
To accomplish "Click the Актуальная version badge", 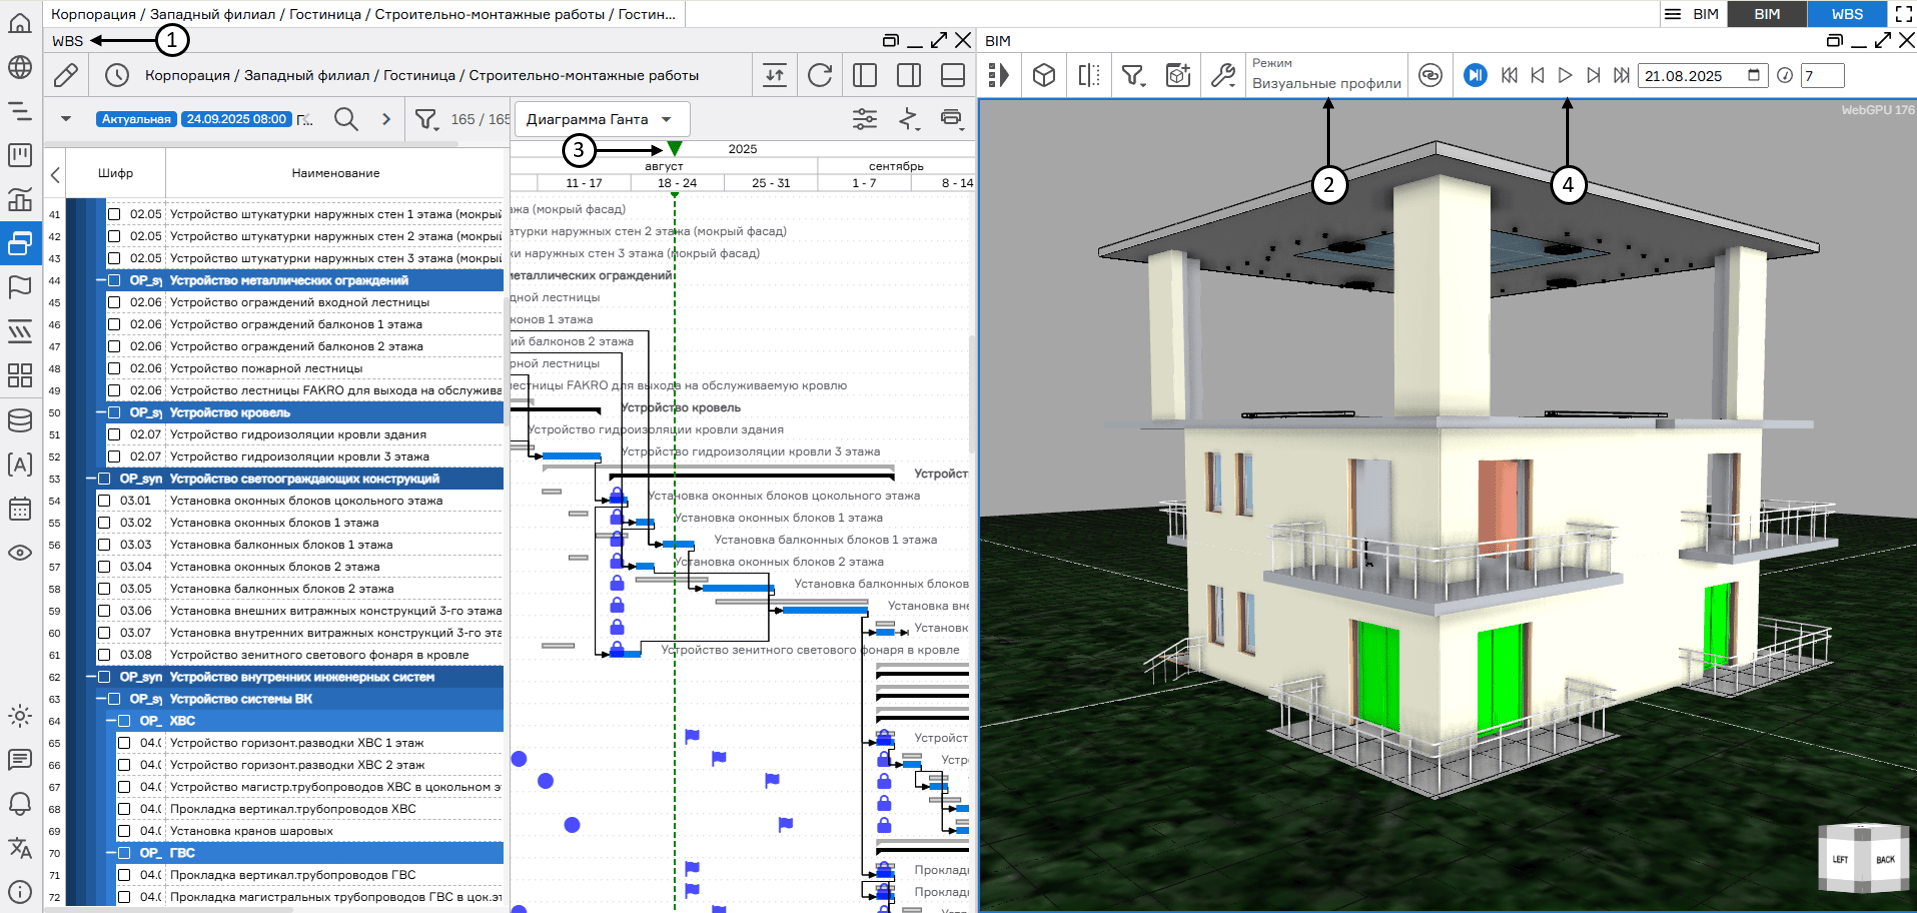I will (x=136, y=119).
